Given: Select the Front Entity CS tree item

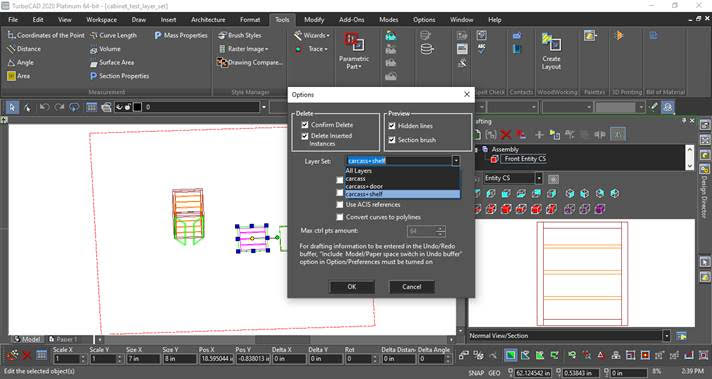Looking at the screenshot, I should pos(525,159).
